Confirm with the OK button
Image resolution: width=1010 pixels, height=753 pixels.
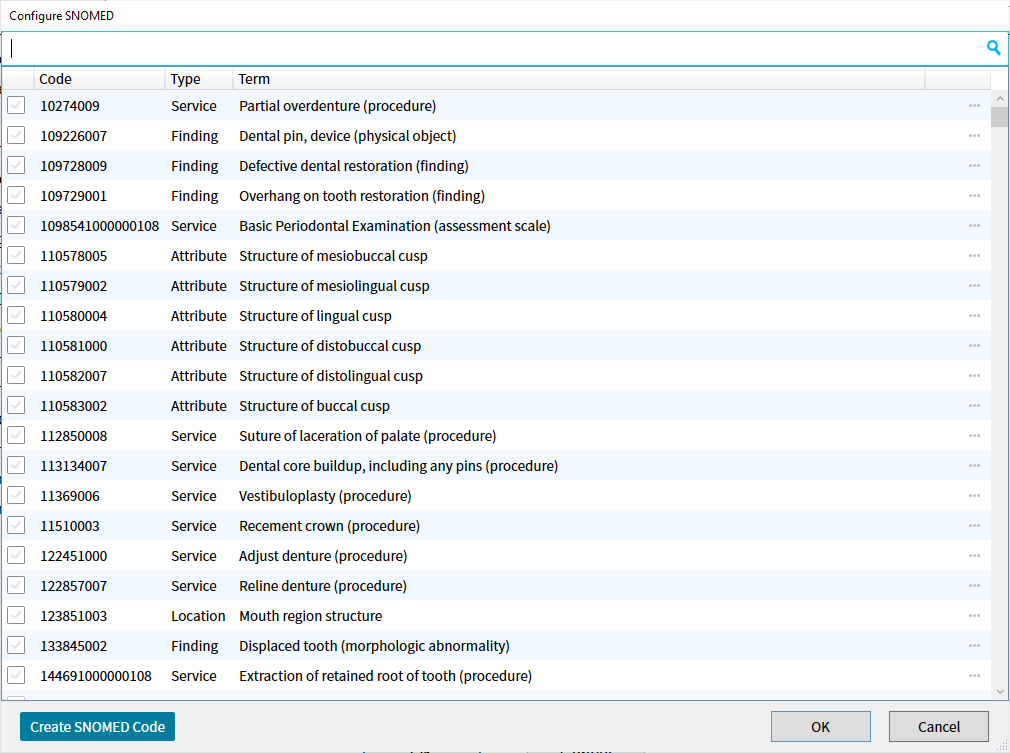pyautogui.click(x=821, y=727)
